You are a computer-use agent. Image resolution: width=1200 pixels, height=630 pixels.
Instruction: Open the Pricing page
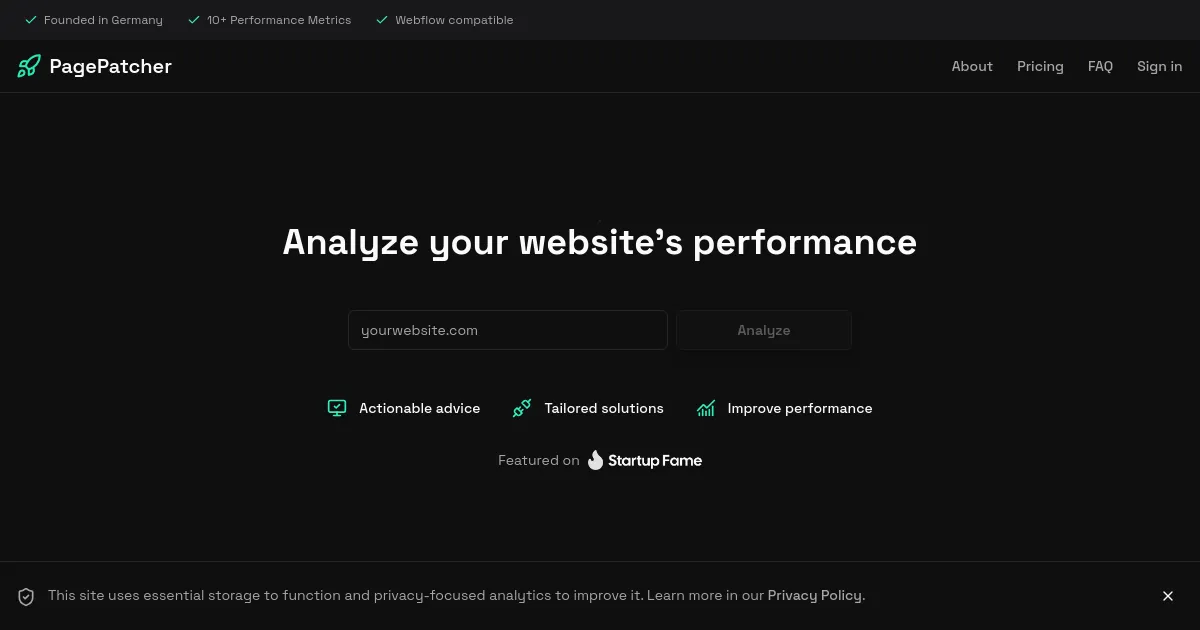tap(1040, 66)
